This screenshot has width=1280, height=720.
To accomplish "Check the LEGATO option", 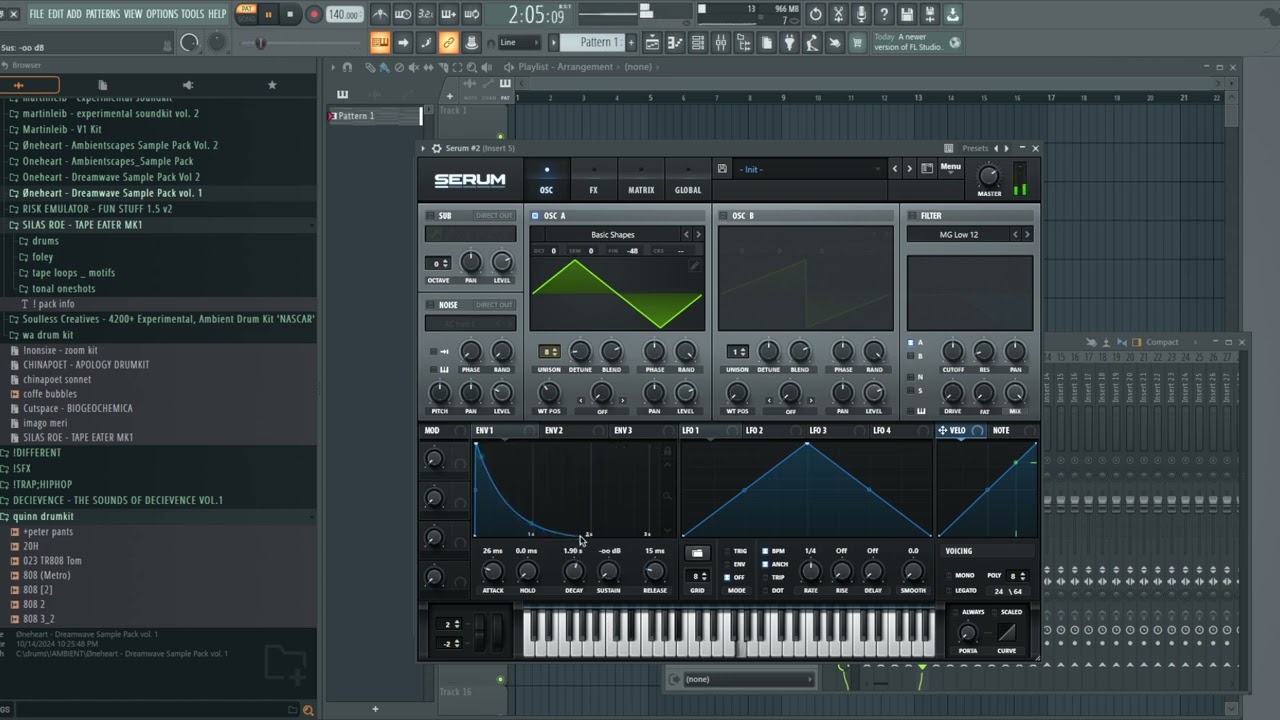I will point(948,591).
